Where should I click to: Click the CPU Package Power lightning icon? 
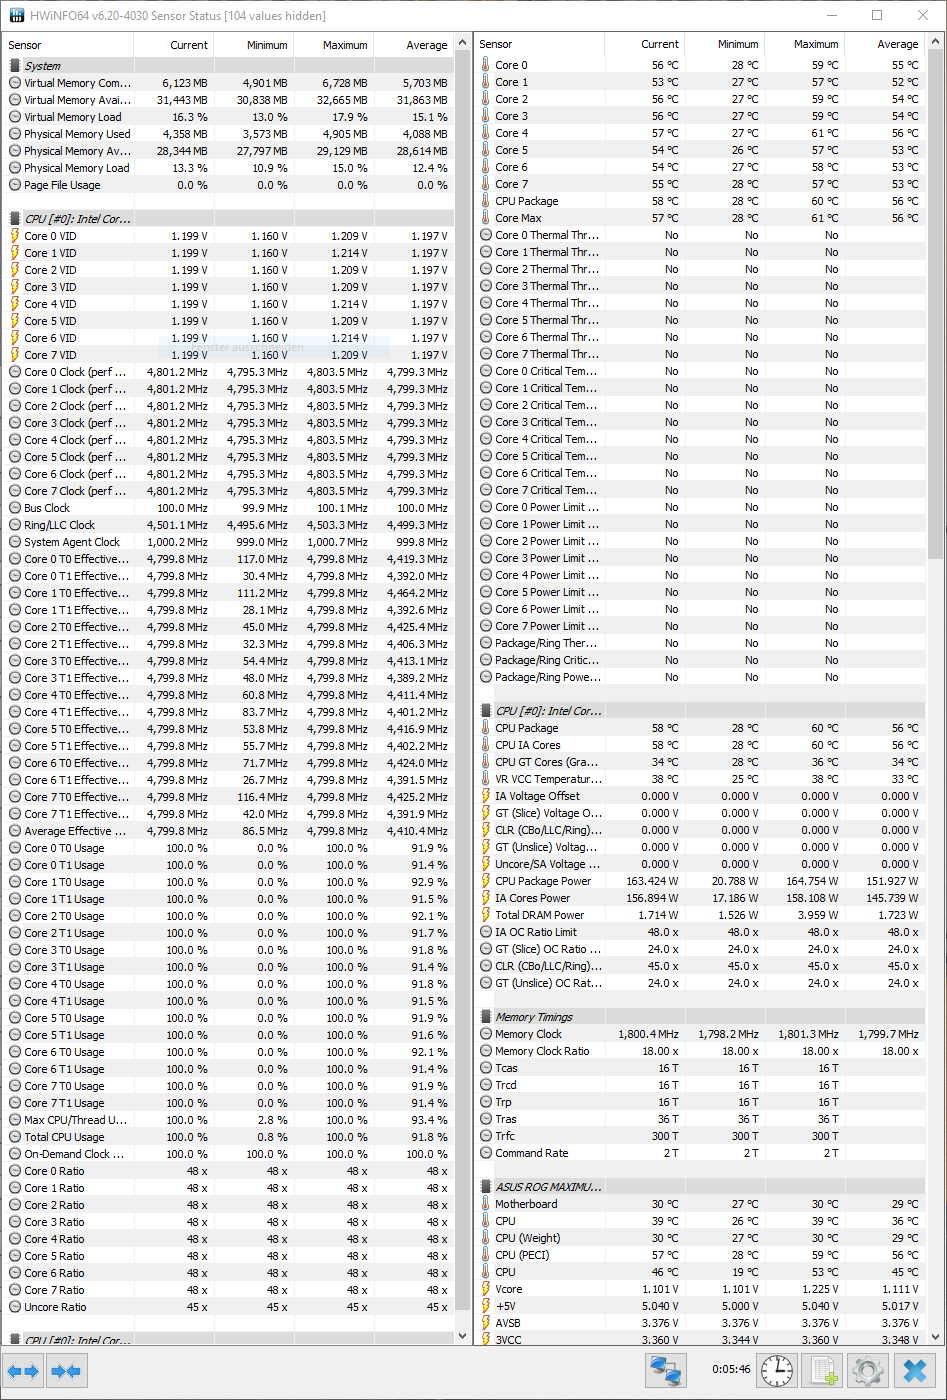(x=486, y=881)
